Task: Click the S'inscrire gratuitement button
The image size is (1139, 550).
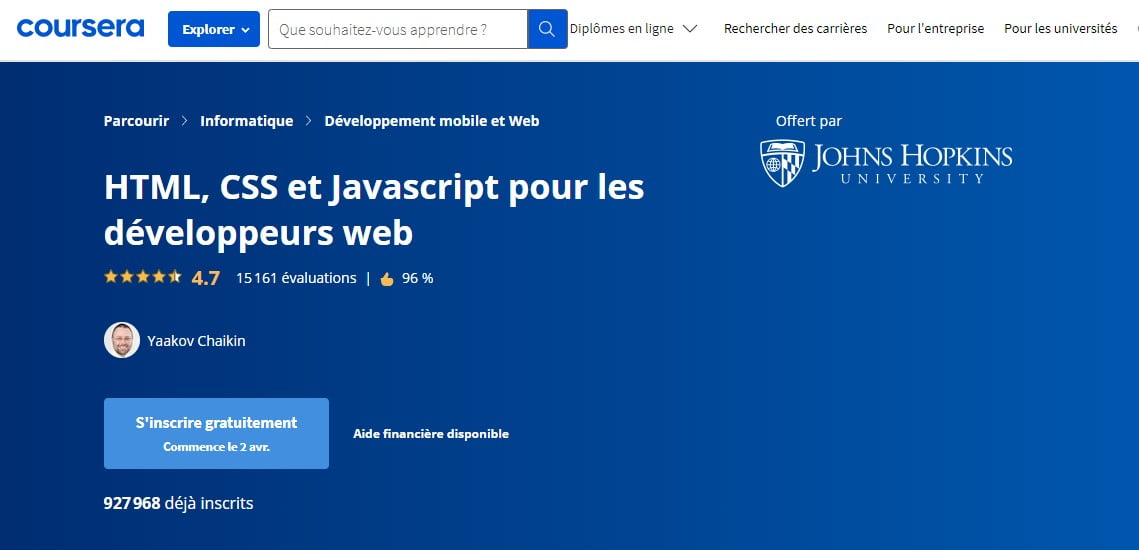Action: (x=216, y=433)
